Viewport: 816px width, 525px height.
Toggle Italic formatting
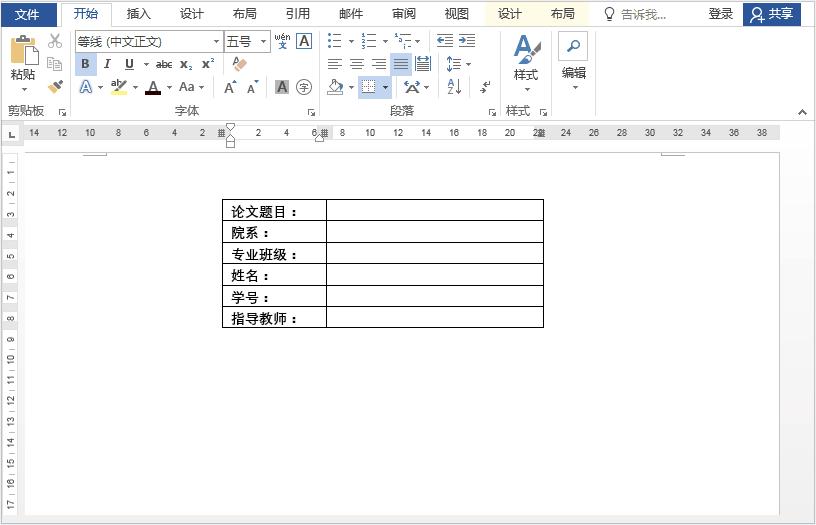[x=107, y=64]
